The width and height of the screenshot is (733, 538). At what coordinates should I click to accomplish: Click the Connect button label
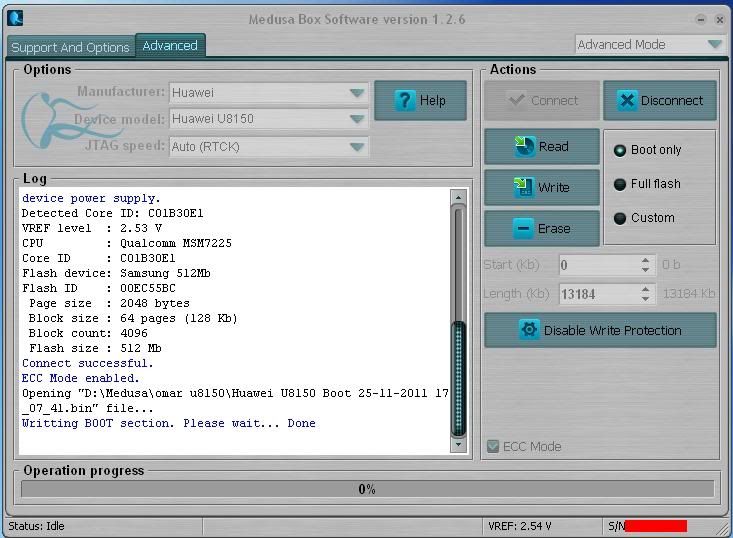[x=554, y=100]
